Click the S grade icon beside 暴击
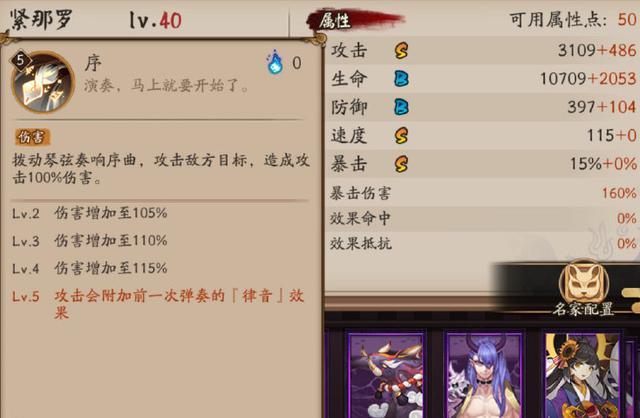640x418 pixels. pyautogui.click(x=401, y=164)
